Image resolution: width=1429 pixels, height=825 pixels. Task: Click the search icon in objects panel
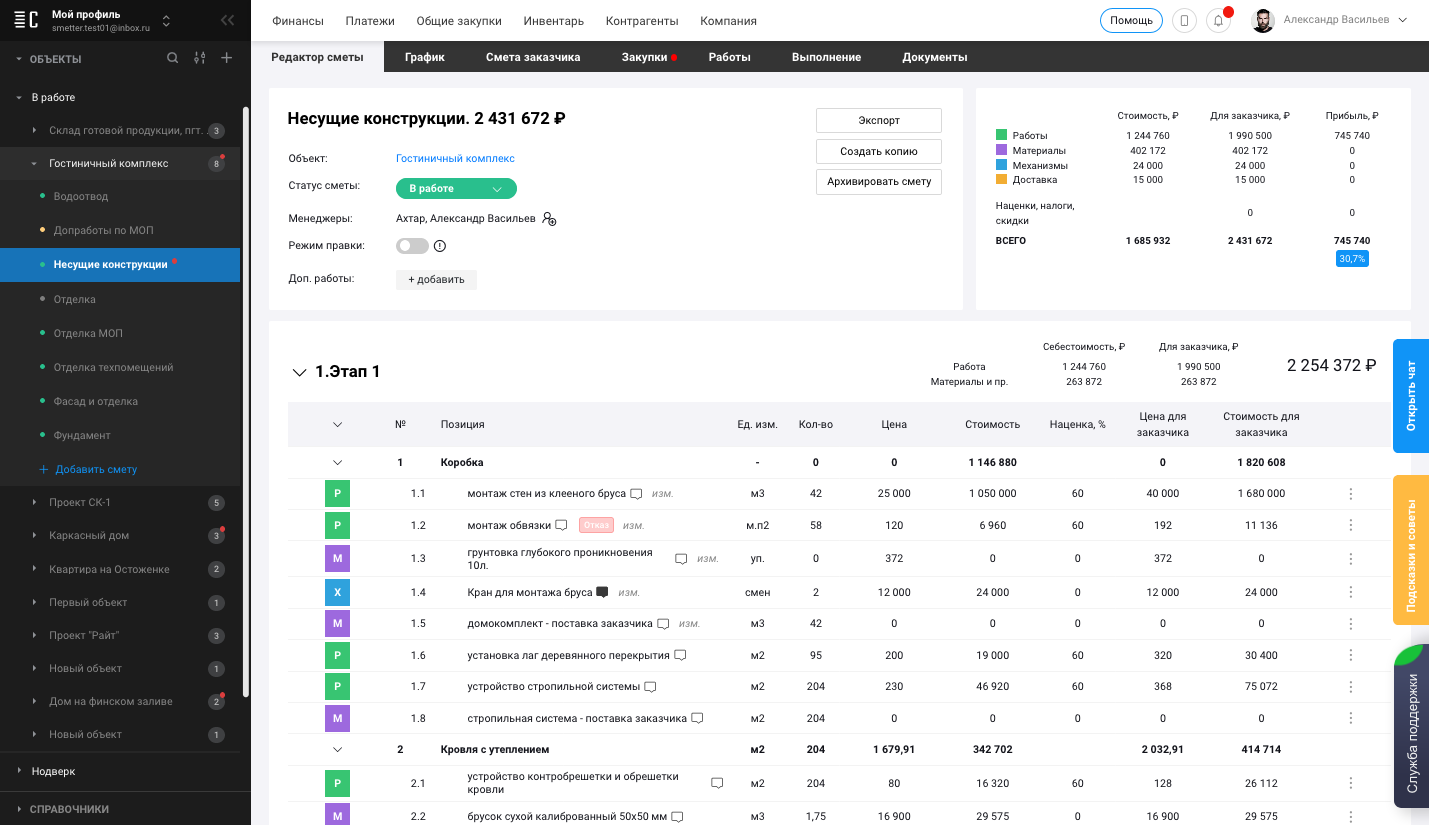pyautogui.click(x=173, y=58)
